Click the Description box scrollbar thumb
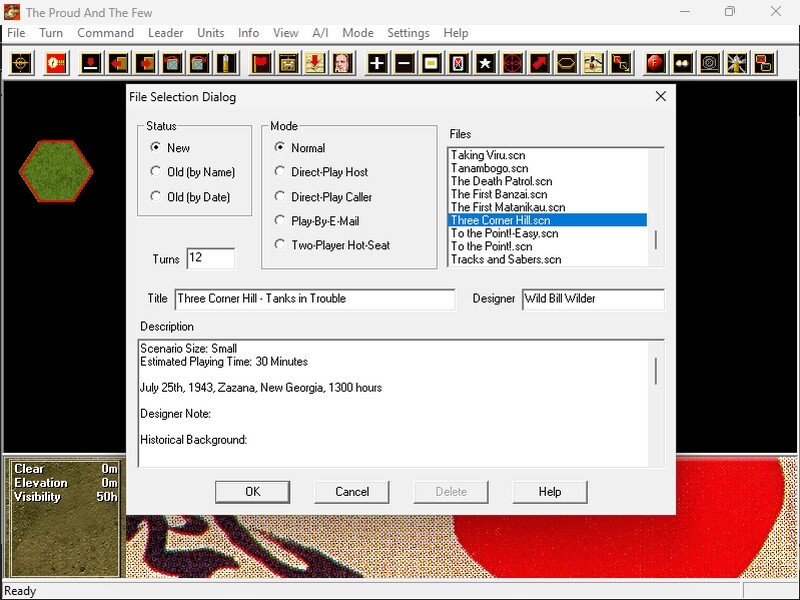 tap(656, 371)
